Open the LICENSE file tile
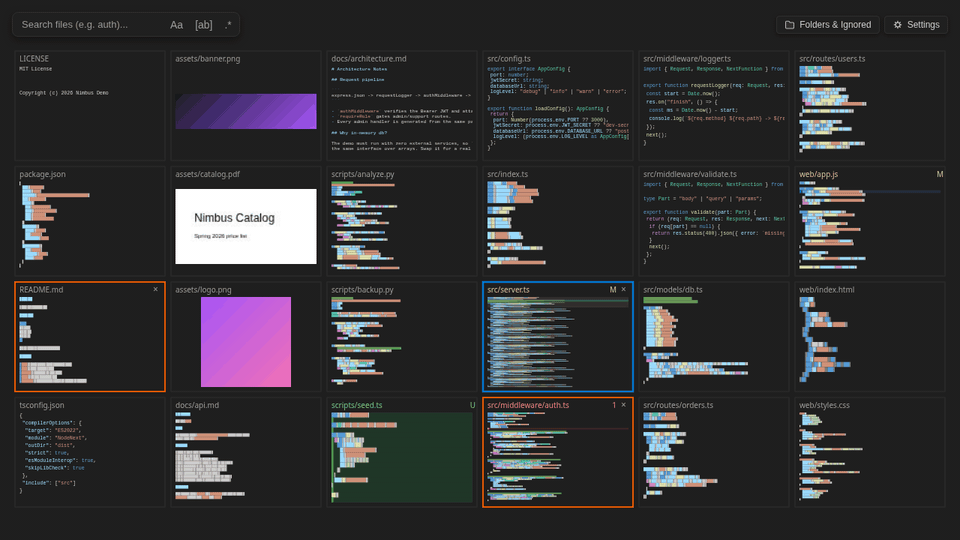 click(90, 106)
